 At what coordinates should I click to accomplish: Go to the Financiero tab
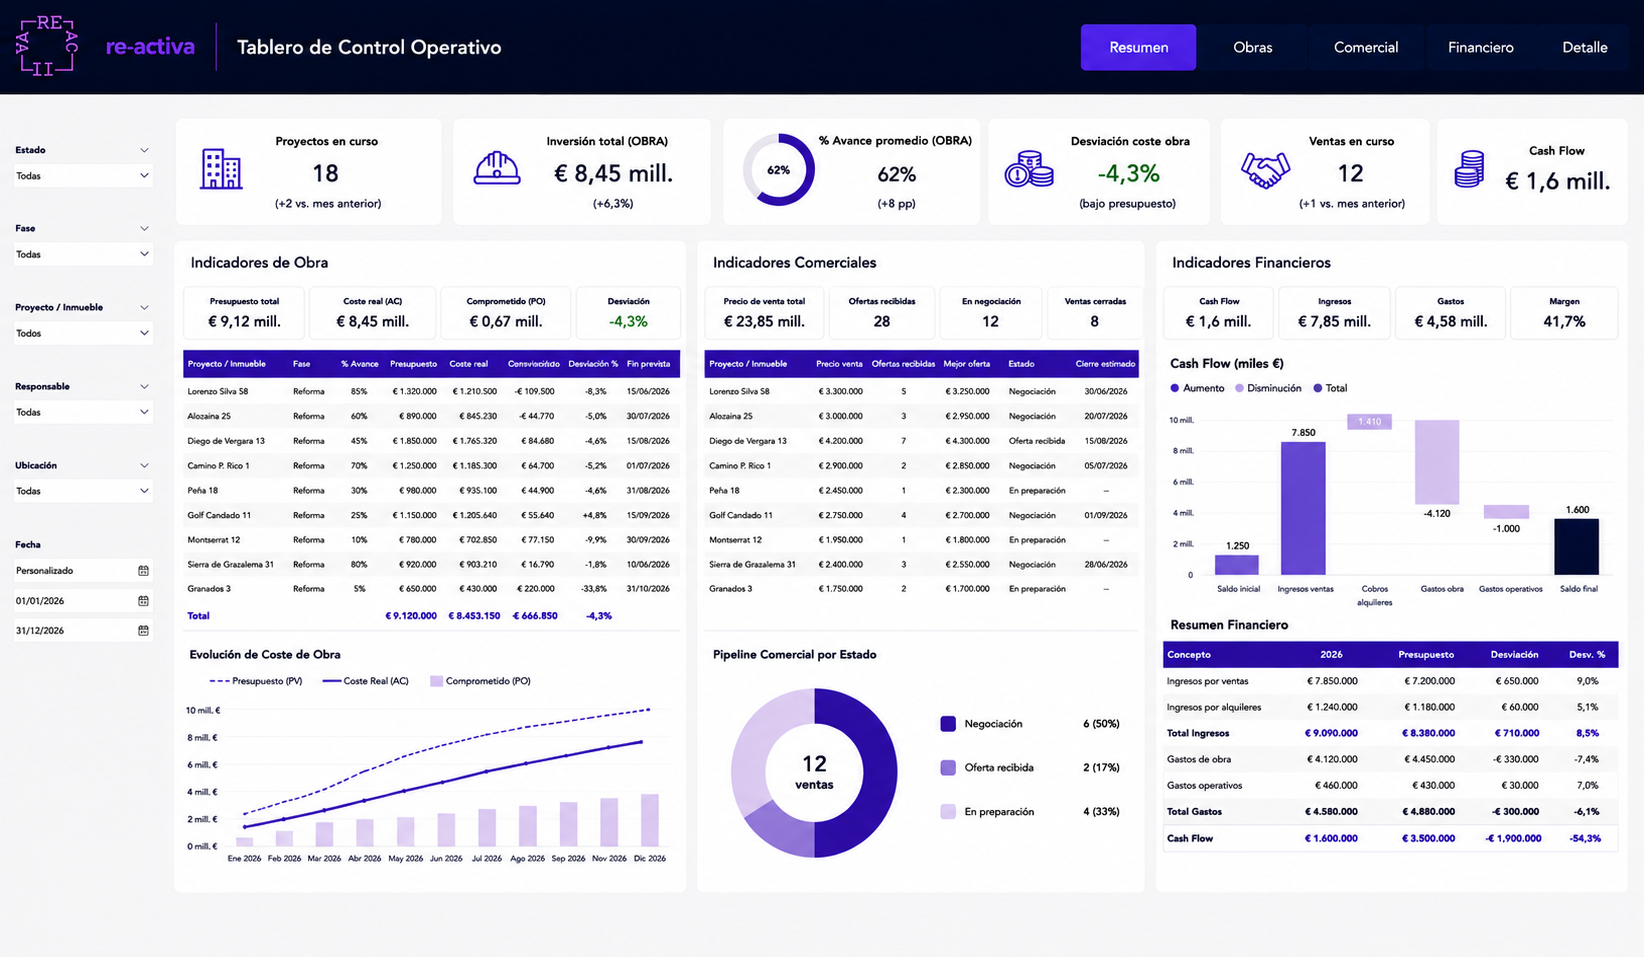coord(1480,47)
